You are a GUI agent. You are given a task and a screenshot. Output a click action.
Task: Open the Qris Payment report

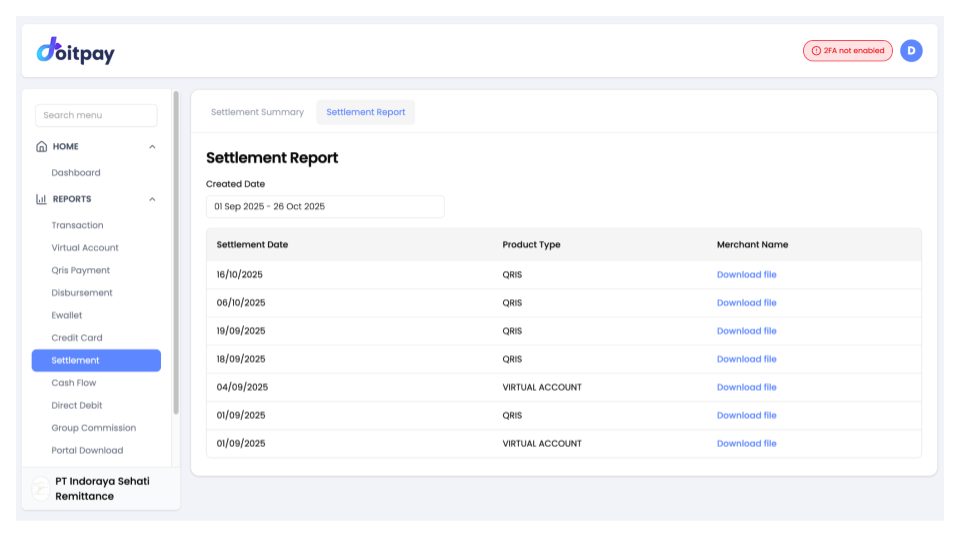pyautogui.click(x=81, y=270)
